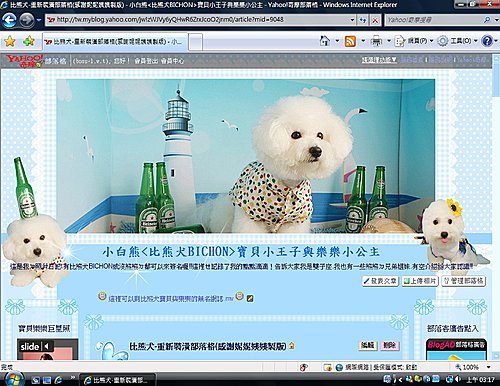Open the underlined dropdown in the Yahoo header bar
This screenshot has height=386, width=500.
click(379, 60)
